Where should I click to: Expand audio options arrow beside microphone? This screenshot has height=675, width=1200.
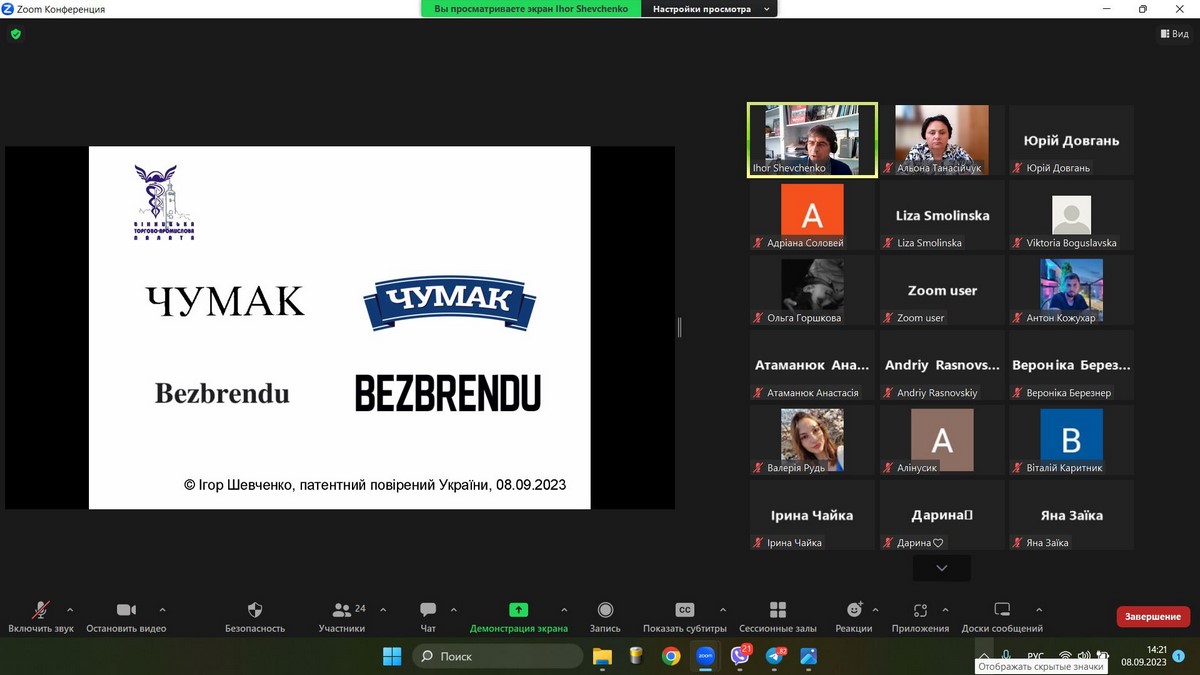[70, 609]
